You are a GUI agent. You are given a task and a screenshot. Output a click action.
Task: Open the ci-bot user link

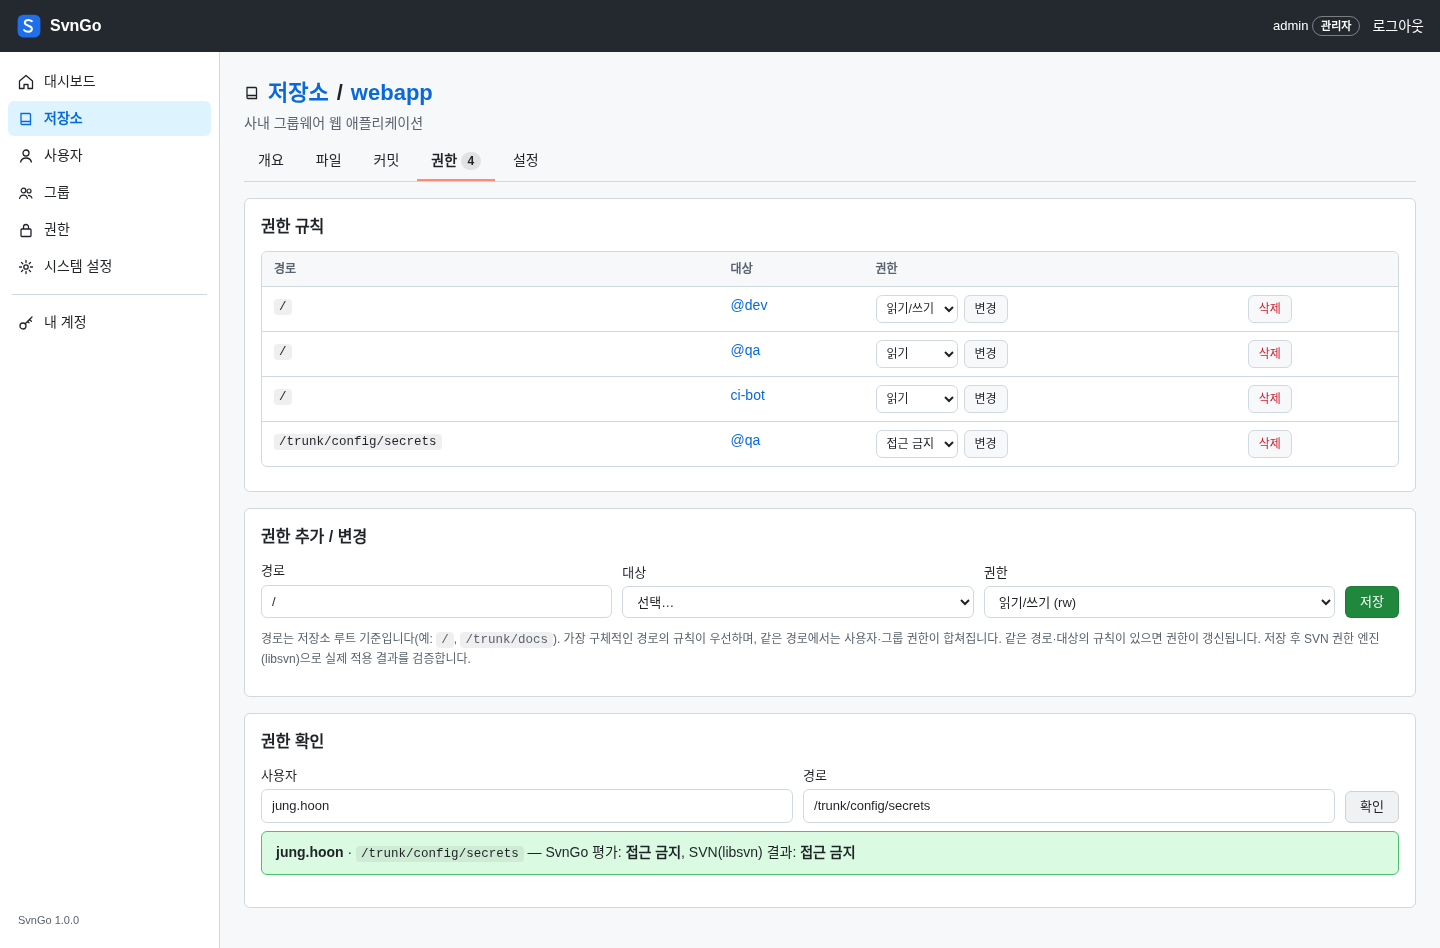pyautogui.click(x=748, y=395)
